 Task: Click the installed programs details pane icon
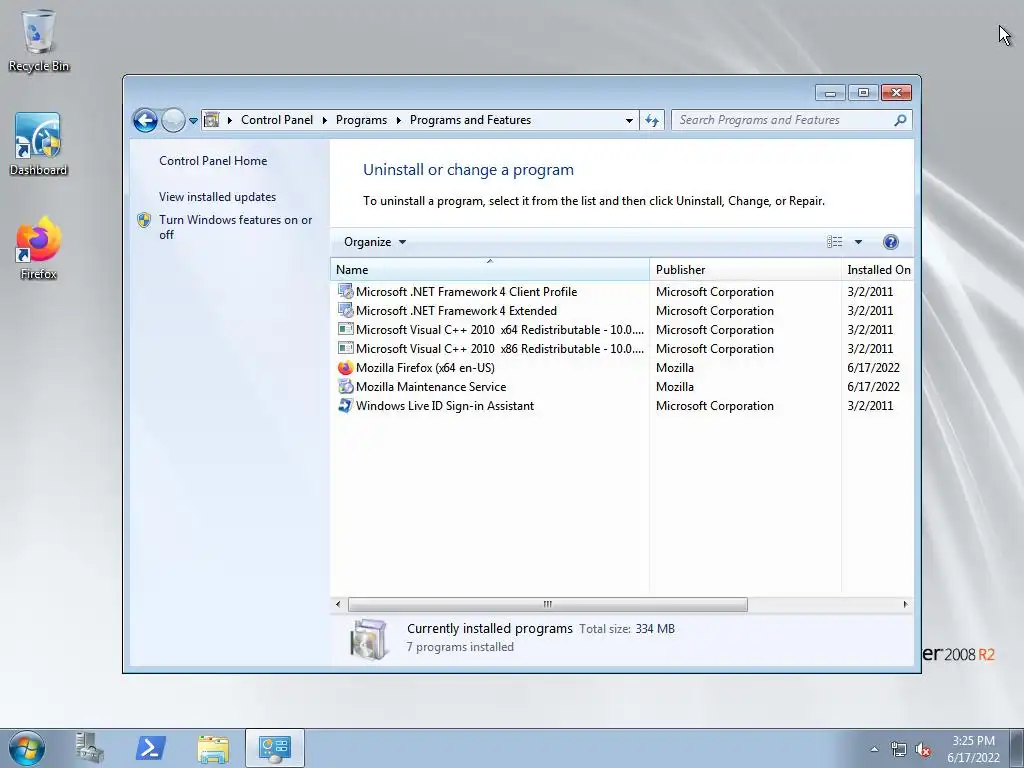369,639
